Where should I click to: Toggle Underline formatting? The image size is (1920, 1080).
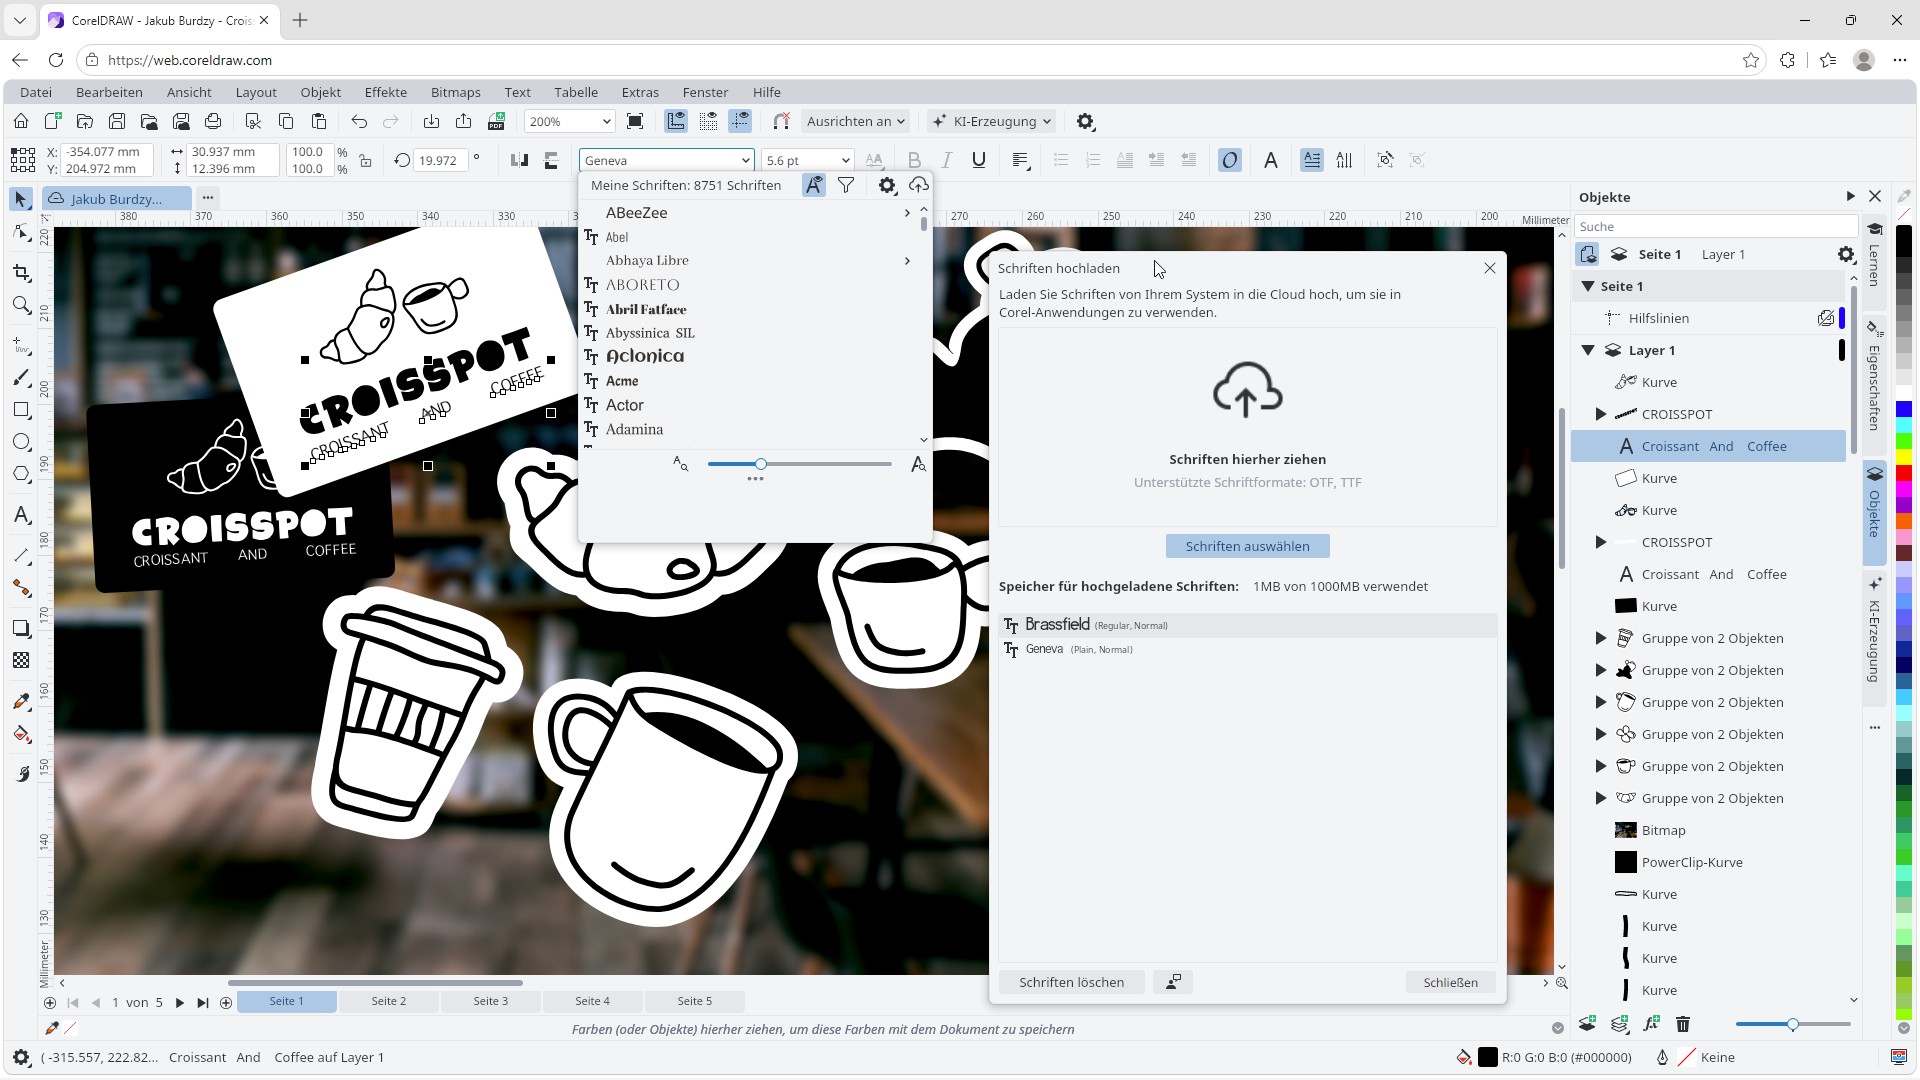[x=979, y=160]
